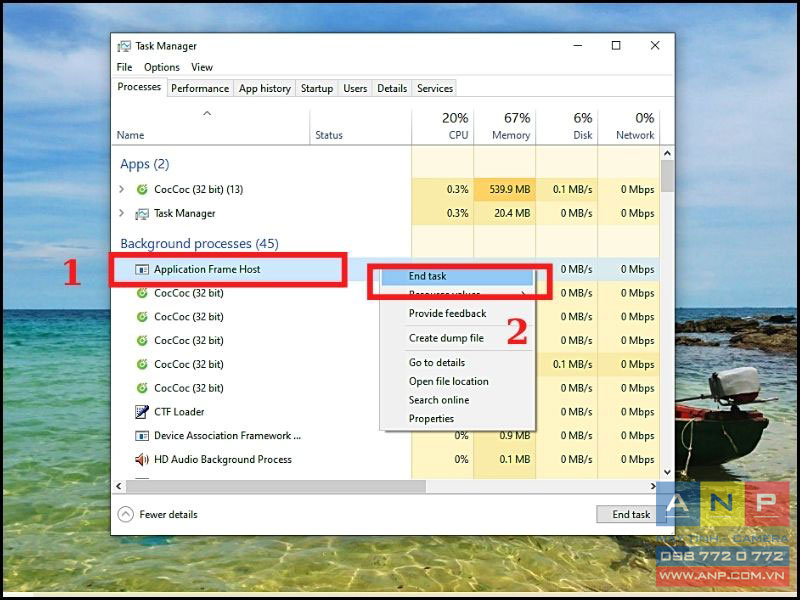
Task: Sort by the Memory column header
Action: point(505,127)
